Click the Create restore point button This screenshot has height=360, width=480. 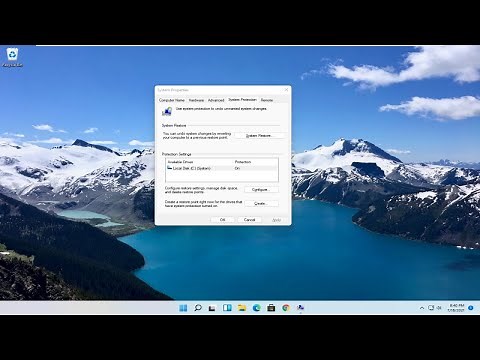pyautogui.click(x=261, y=203)
